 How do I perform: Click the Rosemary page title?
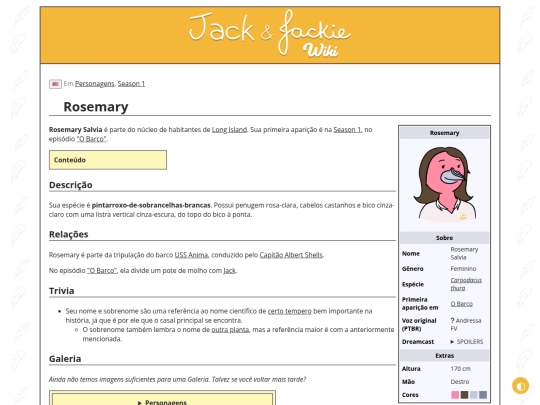96,107
